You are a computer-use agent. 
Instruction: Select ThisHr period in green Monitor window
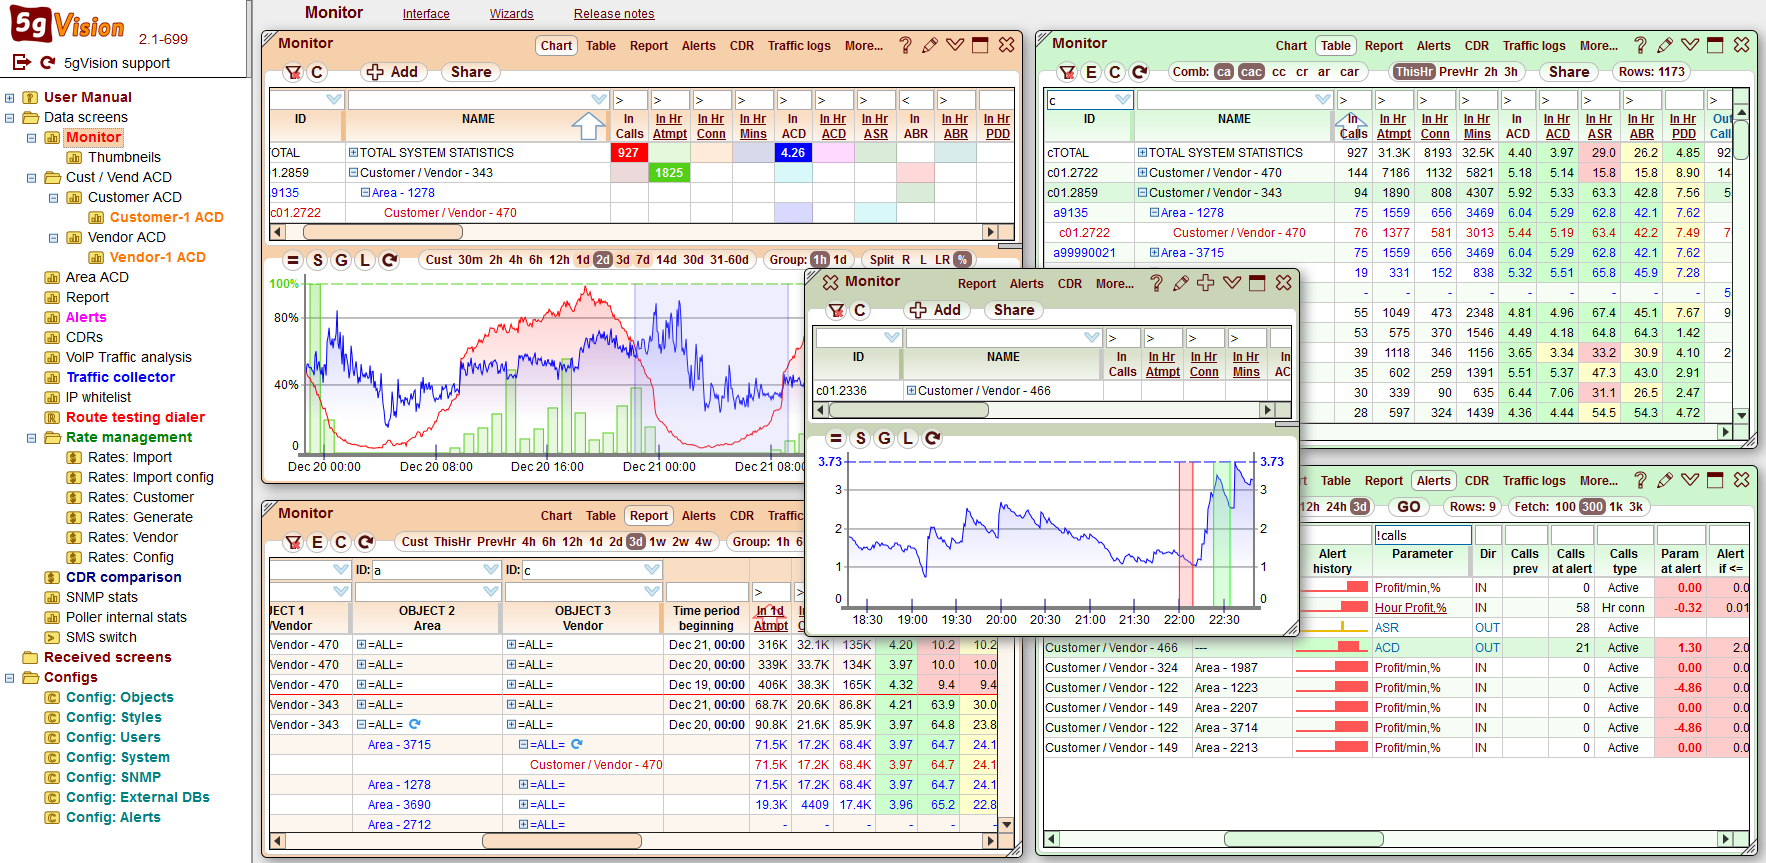[1414, 72]
